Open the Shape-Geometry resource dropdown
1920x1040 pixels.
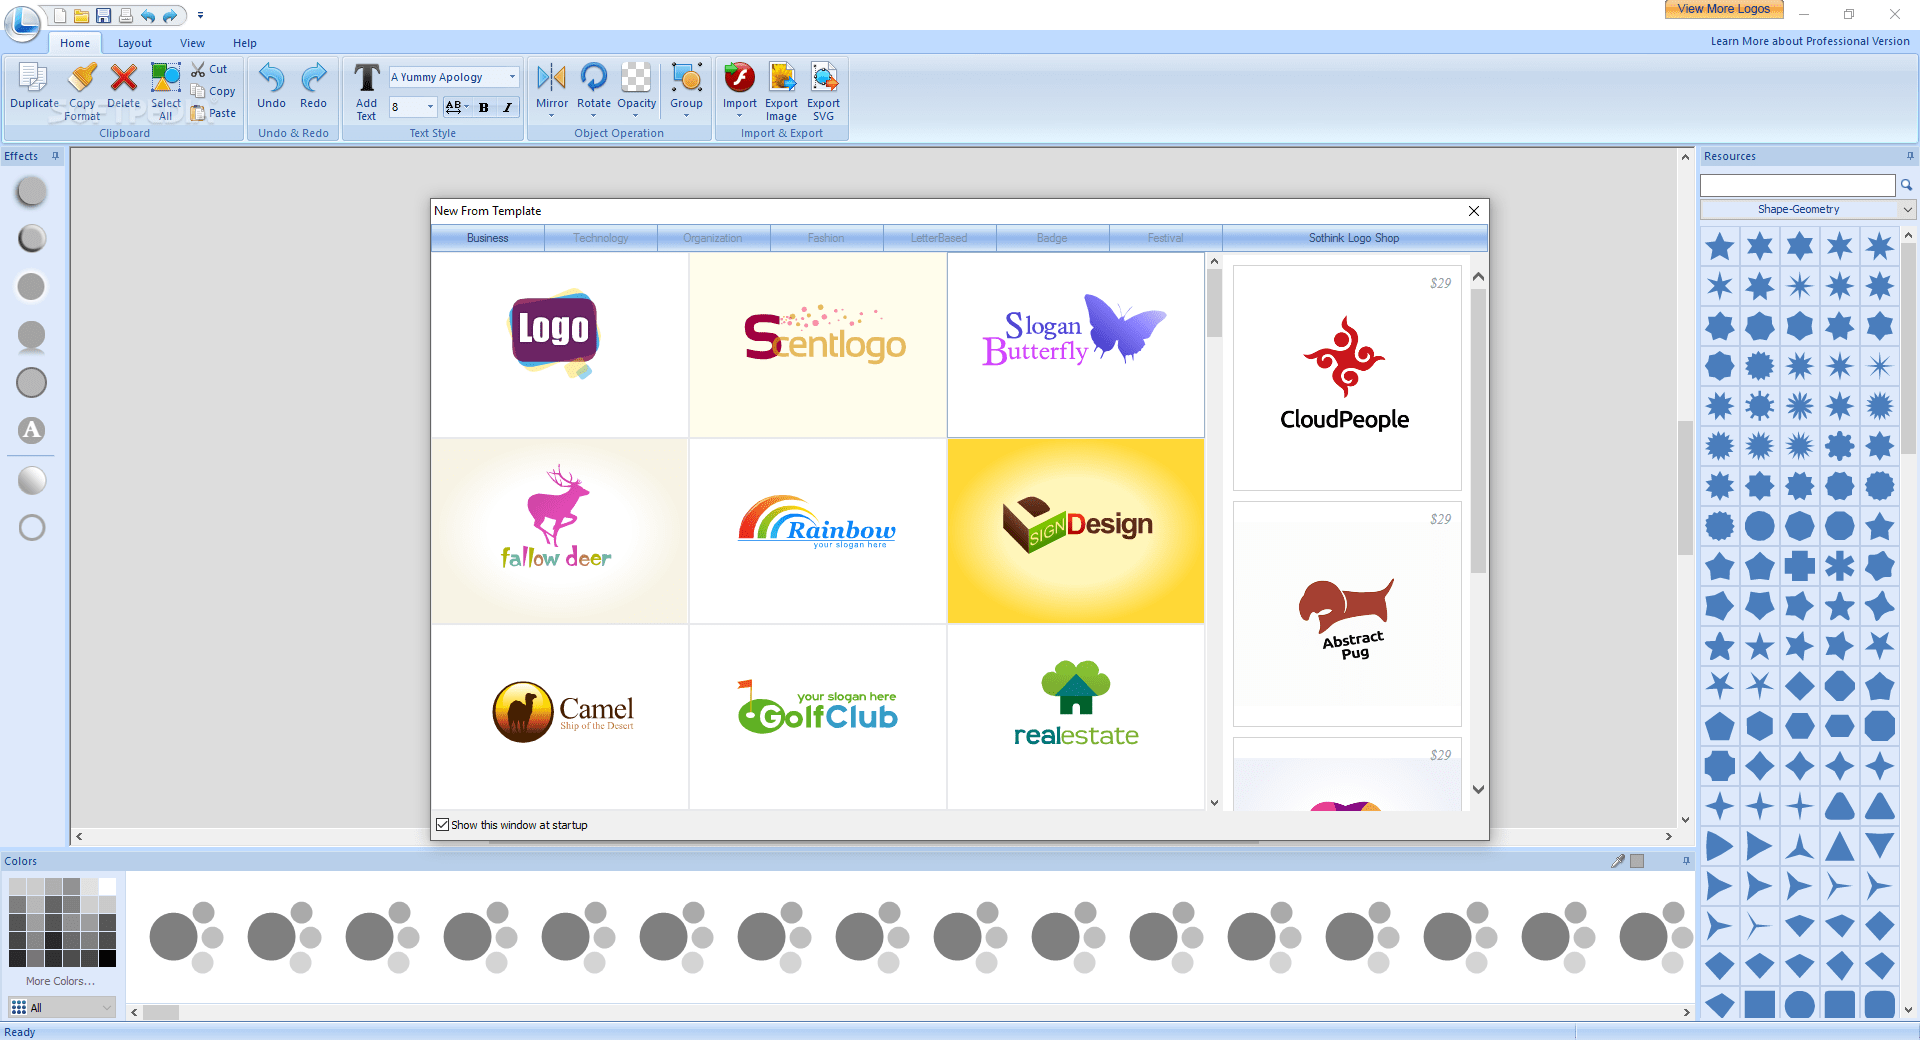pyautogui.click(x=1905, y=209)
